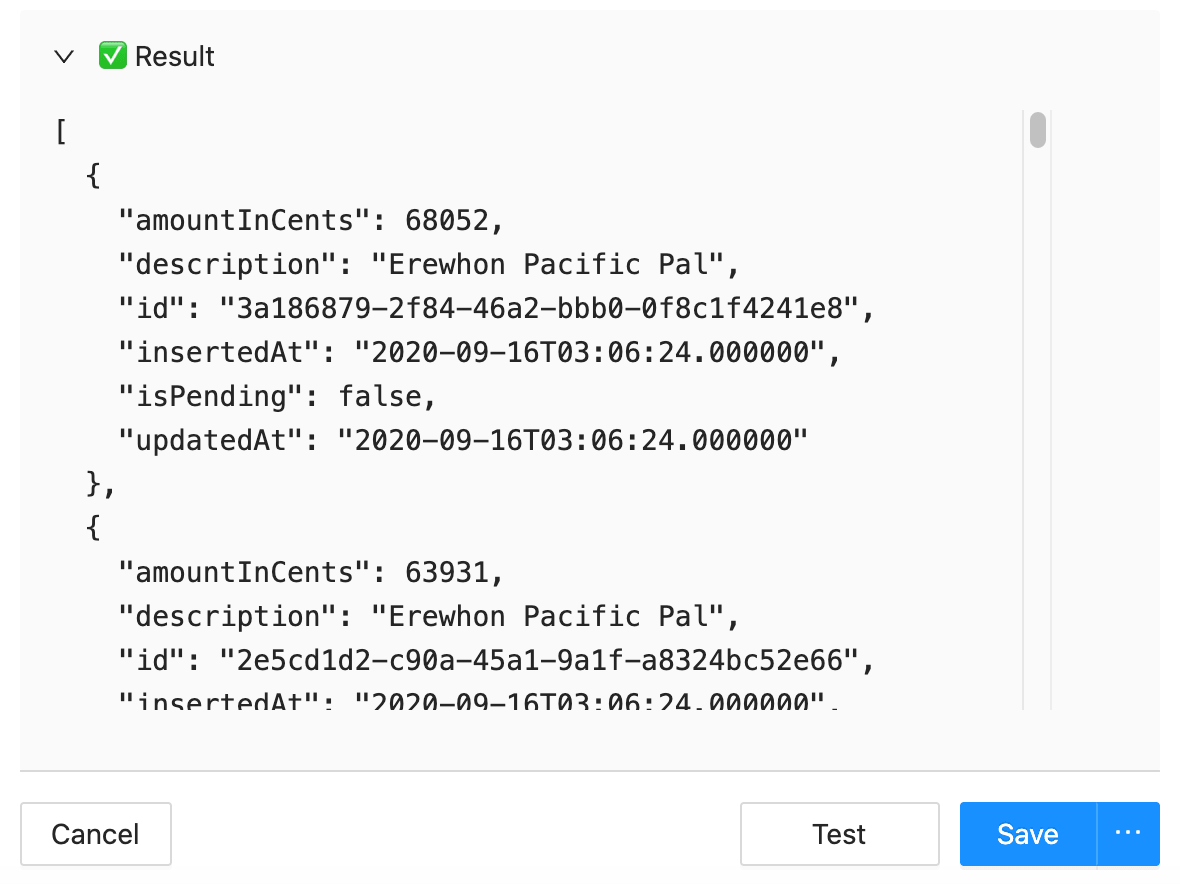Click the id 3a186879-2f84-46a2-bbb0-0f8c1f4241e8
This screenshot has height=884, width=1180.
(538, 308)
